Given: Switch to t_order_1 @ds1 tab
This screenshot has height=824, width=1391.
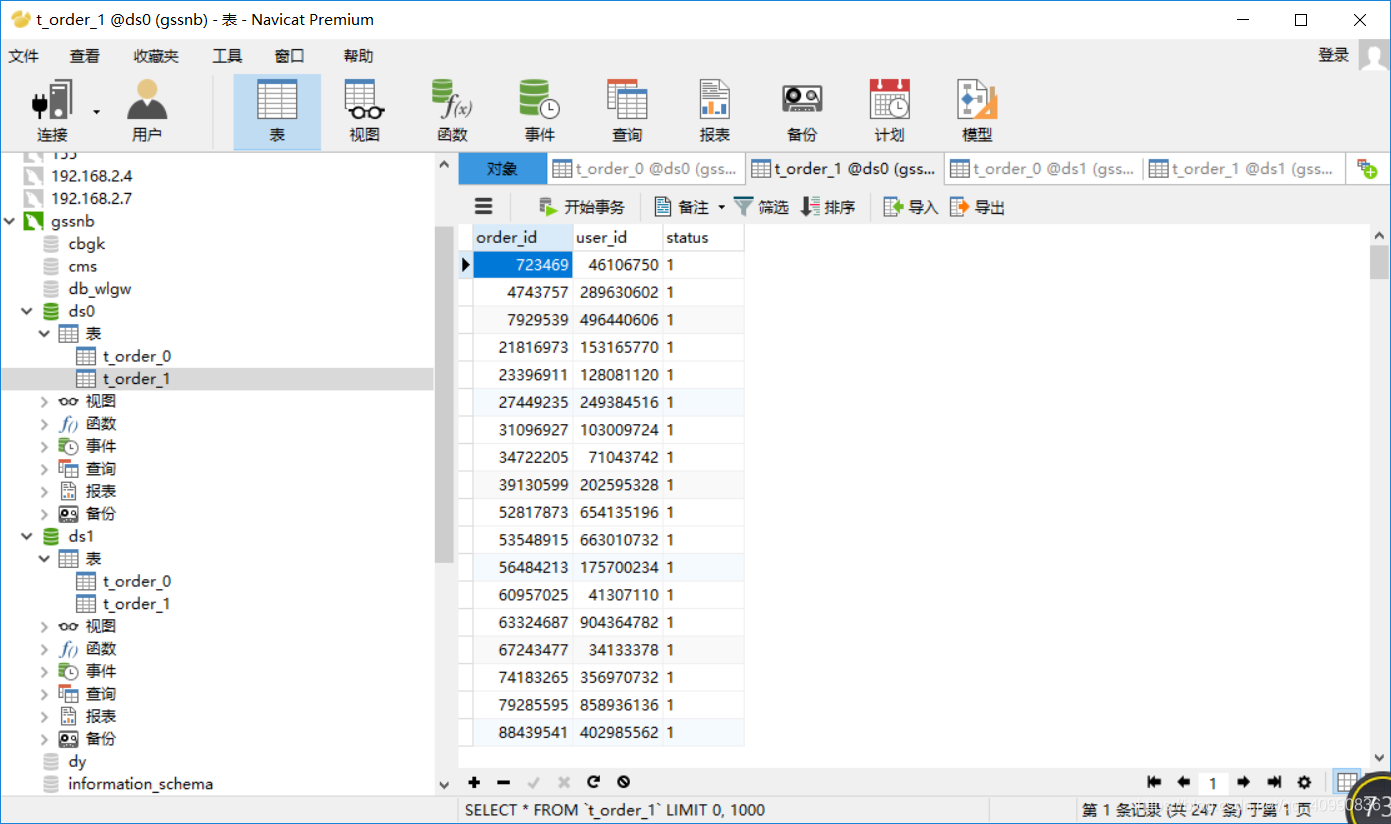Looking at the screenshot, I should (1244, 169).
